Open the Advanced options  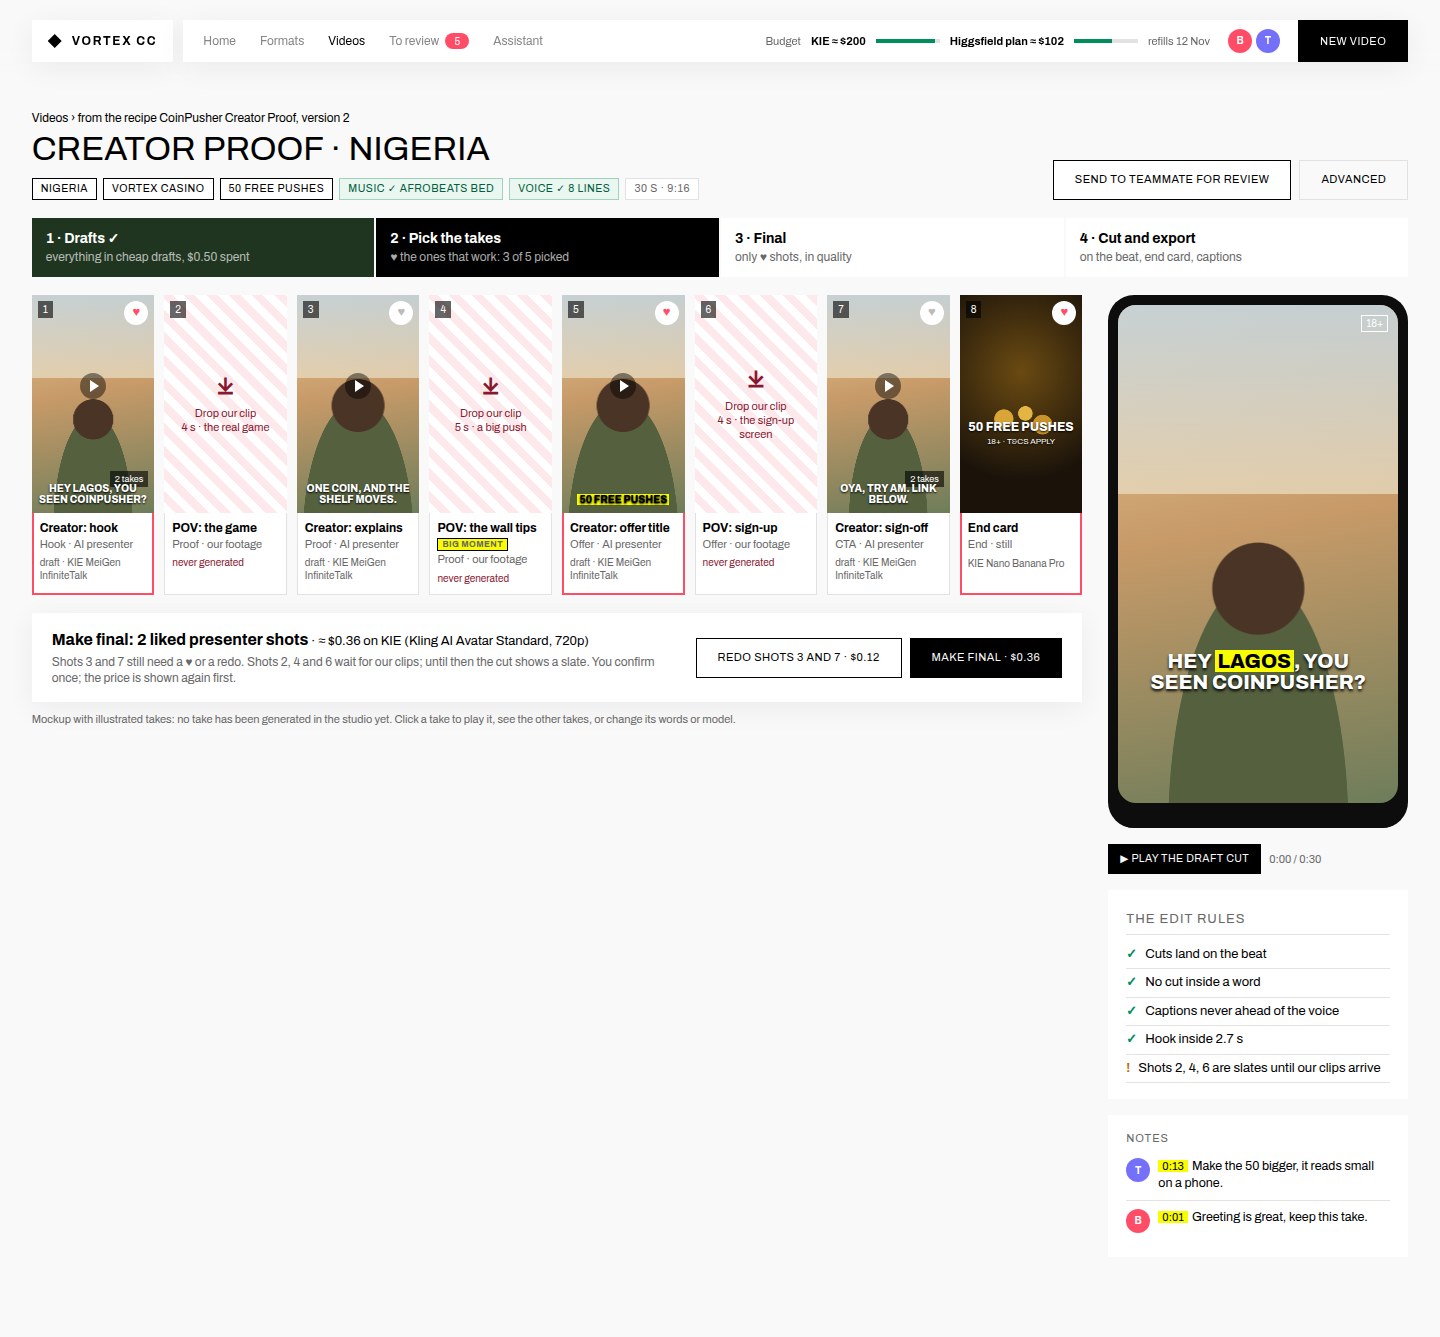pos(1353,180)
